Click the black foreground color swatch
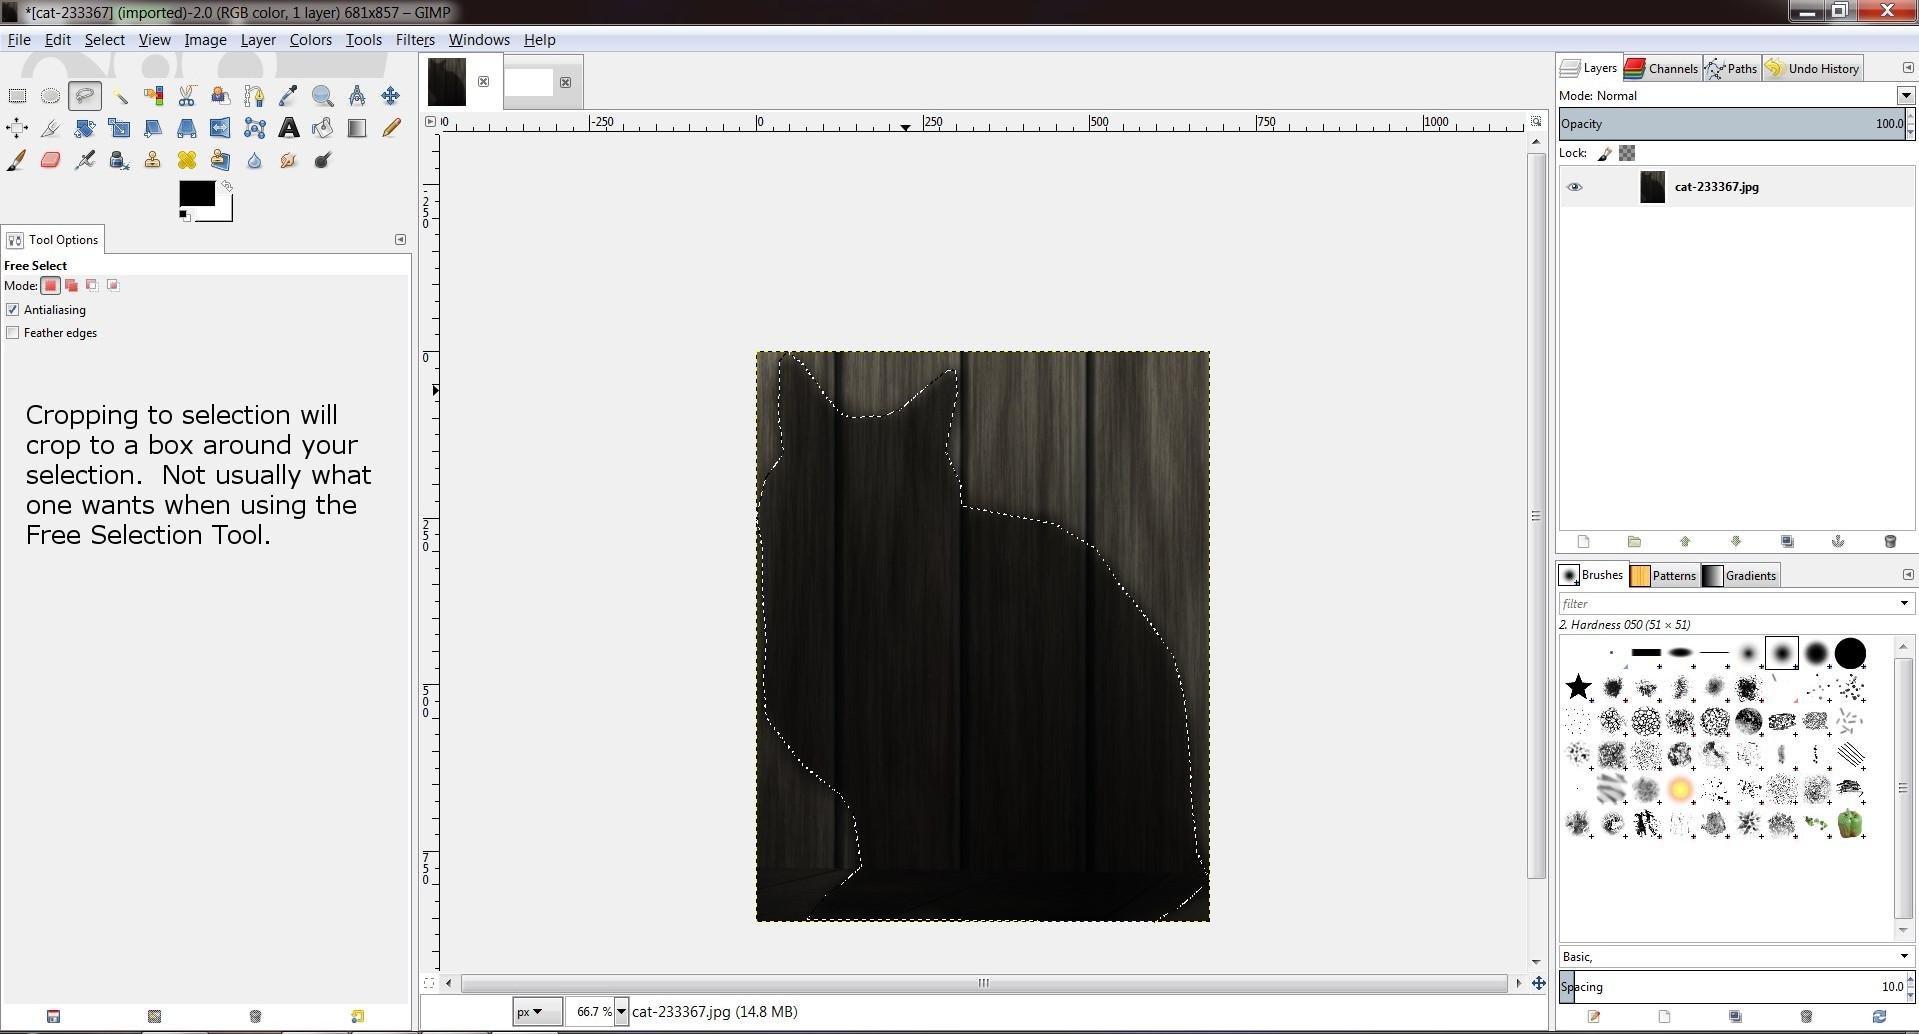1919x1034 pixels. (196, 193)
